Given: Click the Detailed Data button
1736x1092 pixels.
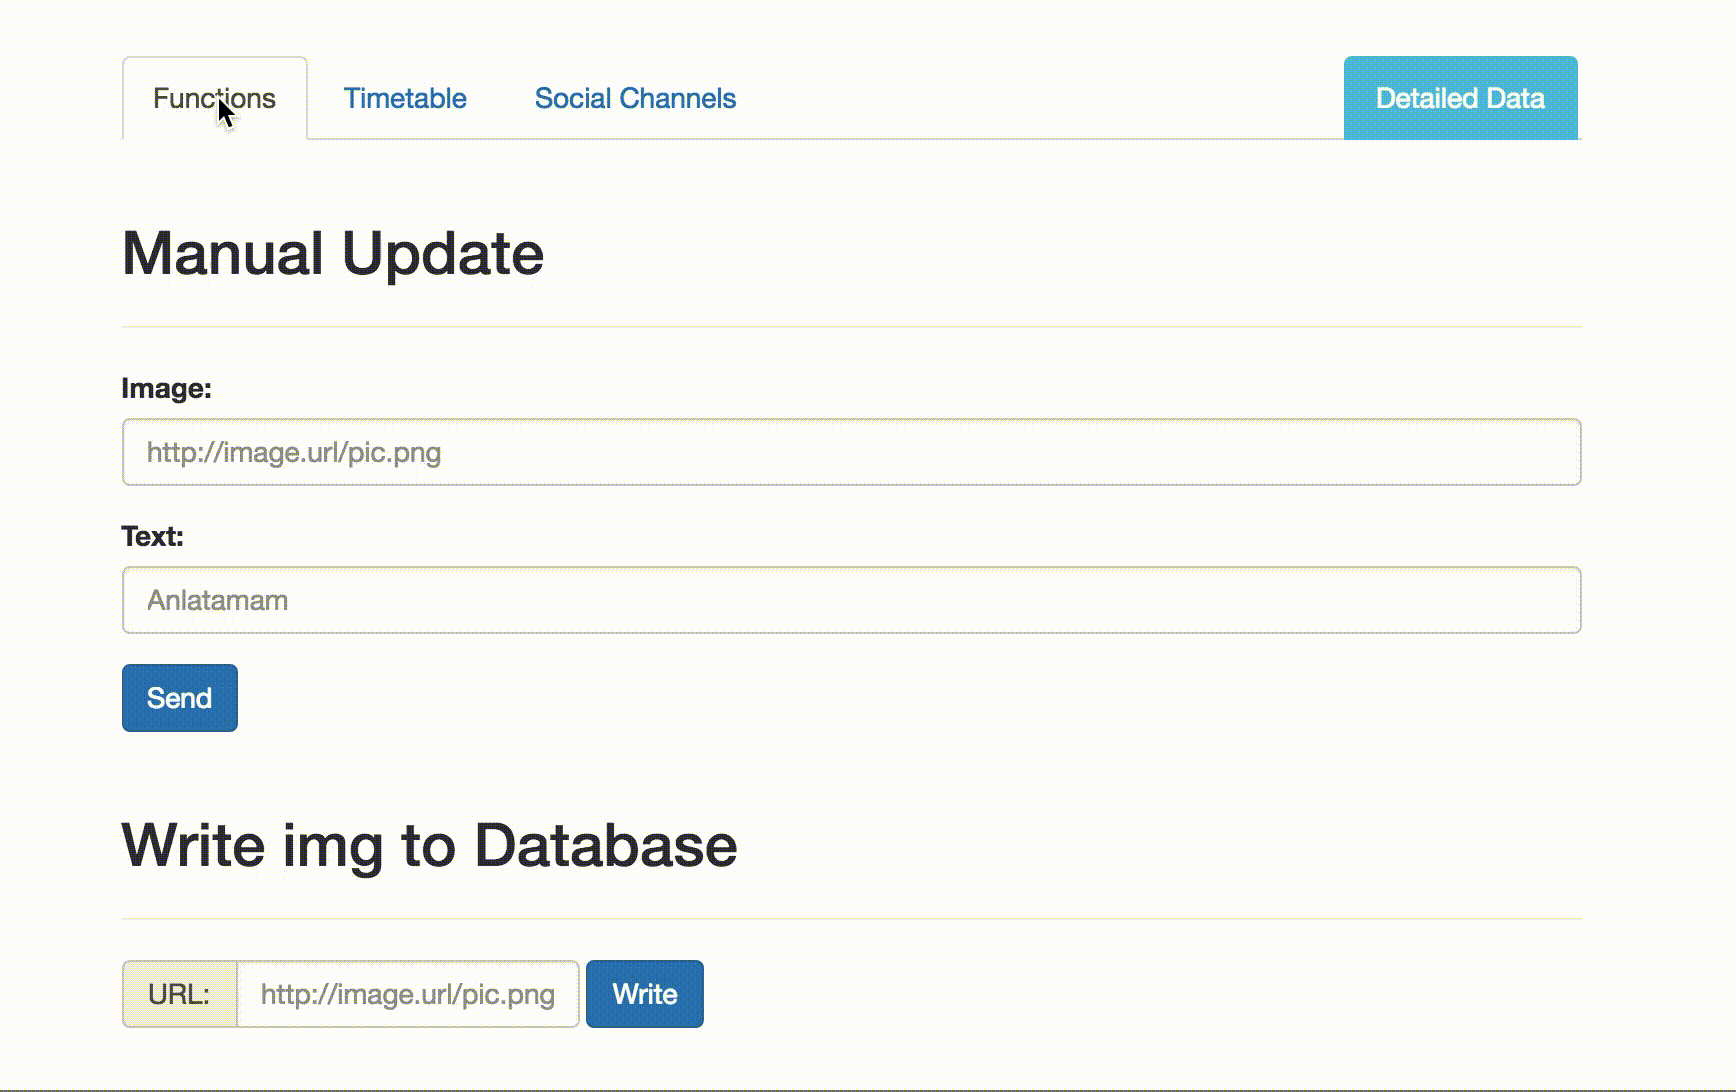Looking at the screenshot, I should (x=1460, y=98).
